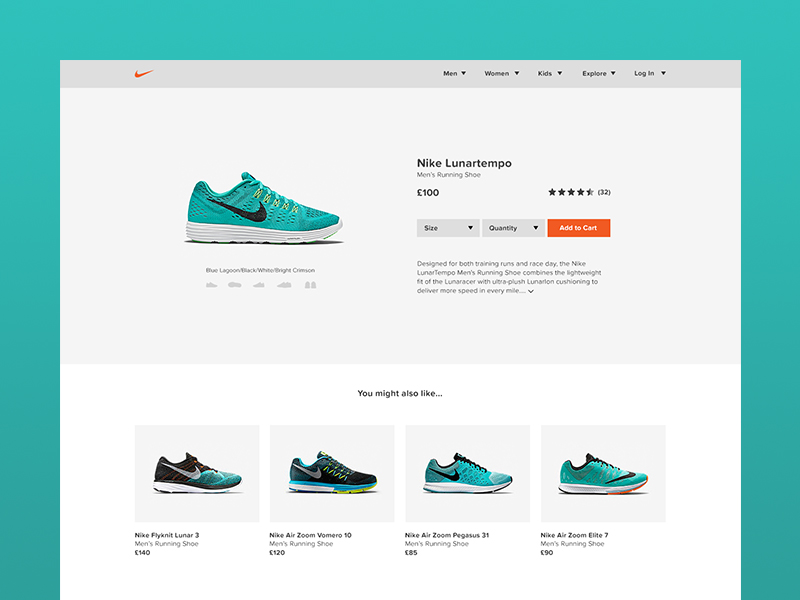The width and height of the screenshot is (800, 600).
Task: Select the Nike Air Zoom Elite 7 thumbnail
Action: pyautogui.click(x=603, y=473)
